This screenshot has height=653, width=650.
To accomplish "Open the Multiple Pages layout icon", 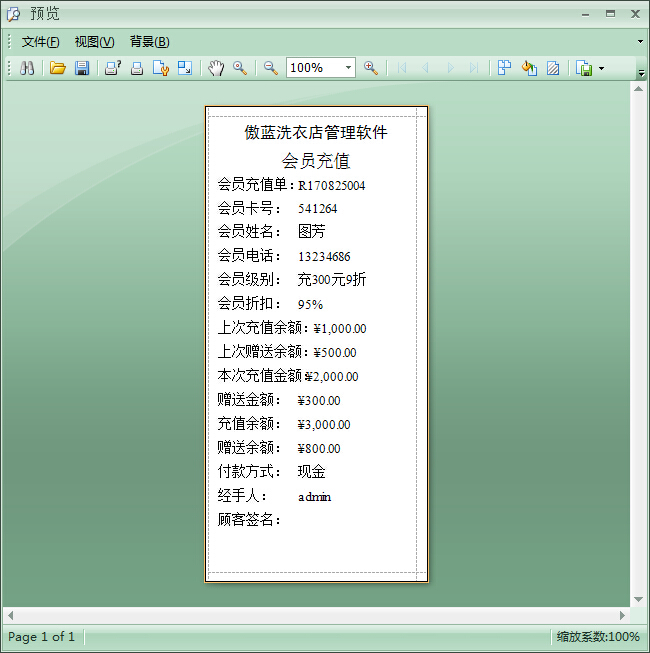I will pyautogui.click(x=504, y=68).
